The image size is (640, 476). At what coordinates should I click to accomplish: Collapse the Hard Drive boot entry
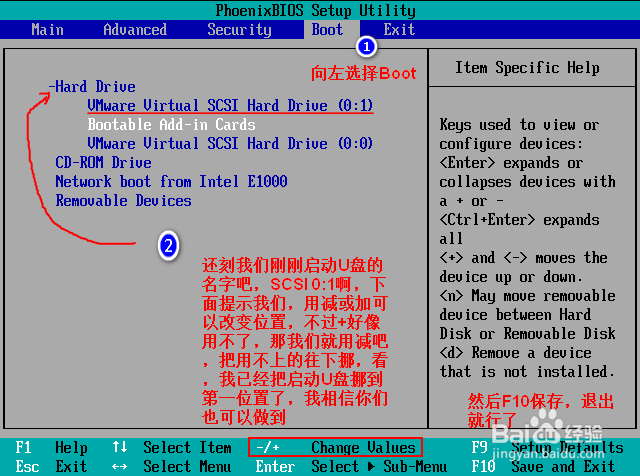coord(92,87)
